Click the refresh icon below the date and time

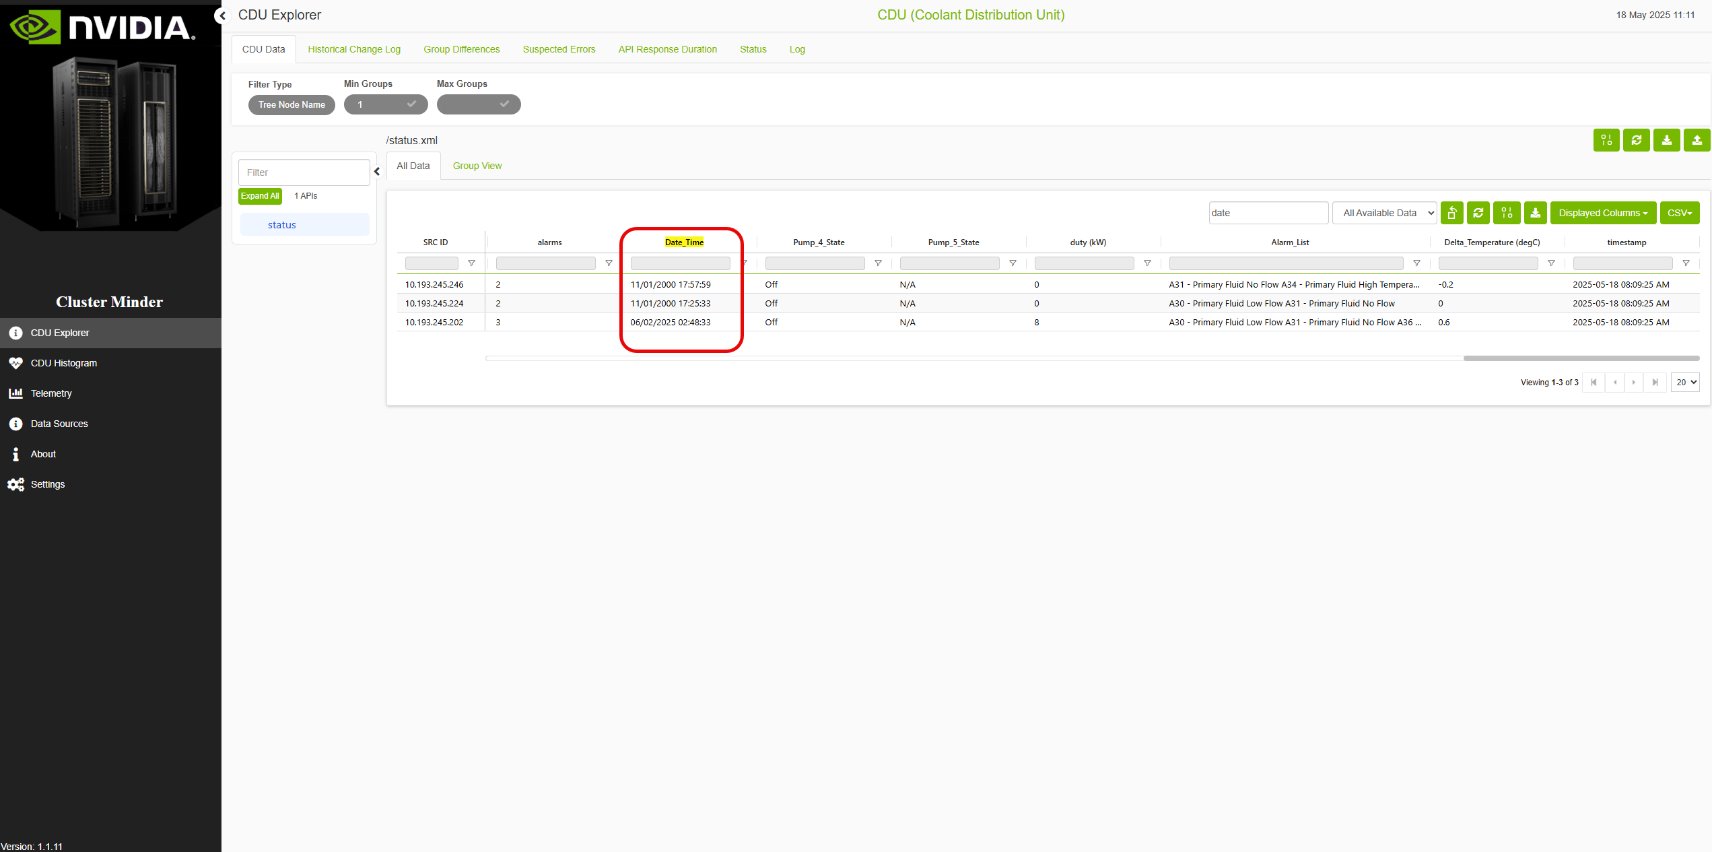(x=1637, y=140)
